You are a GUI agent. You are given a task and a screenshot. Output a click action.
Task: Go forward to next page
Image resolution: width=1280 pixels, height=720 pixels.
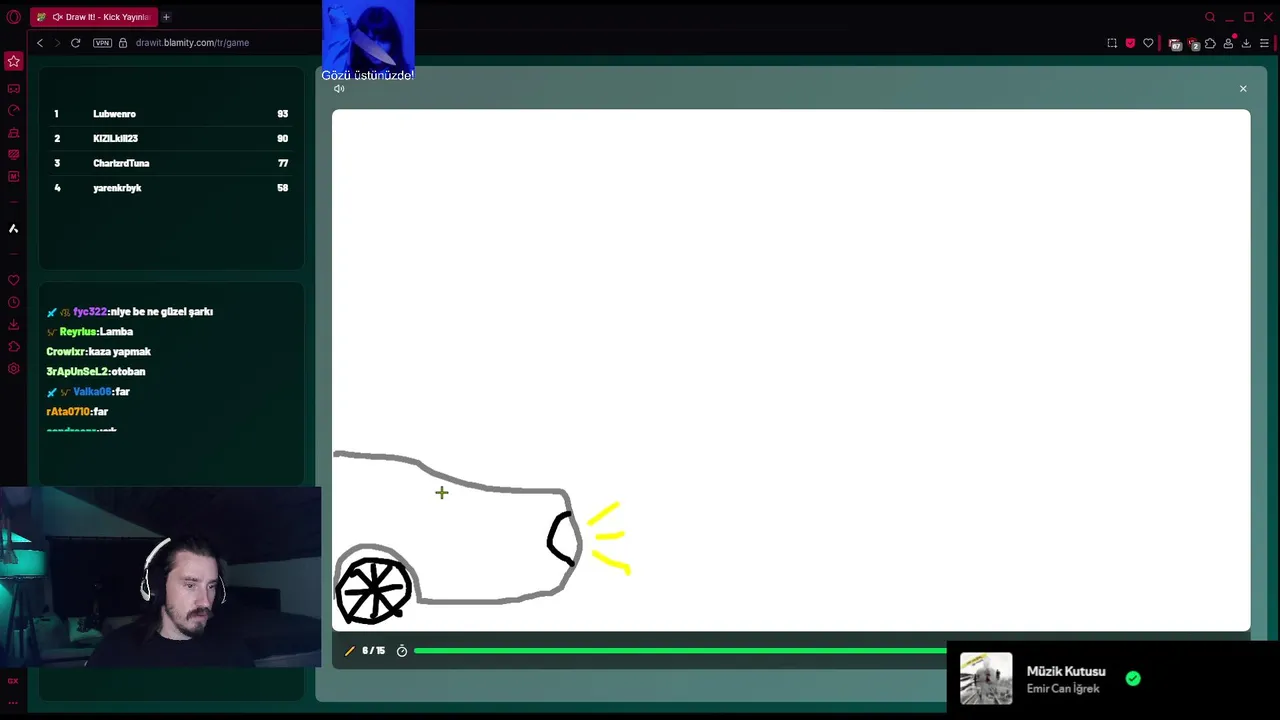click(x=57, y=43)
